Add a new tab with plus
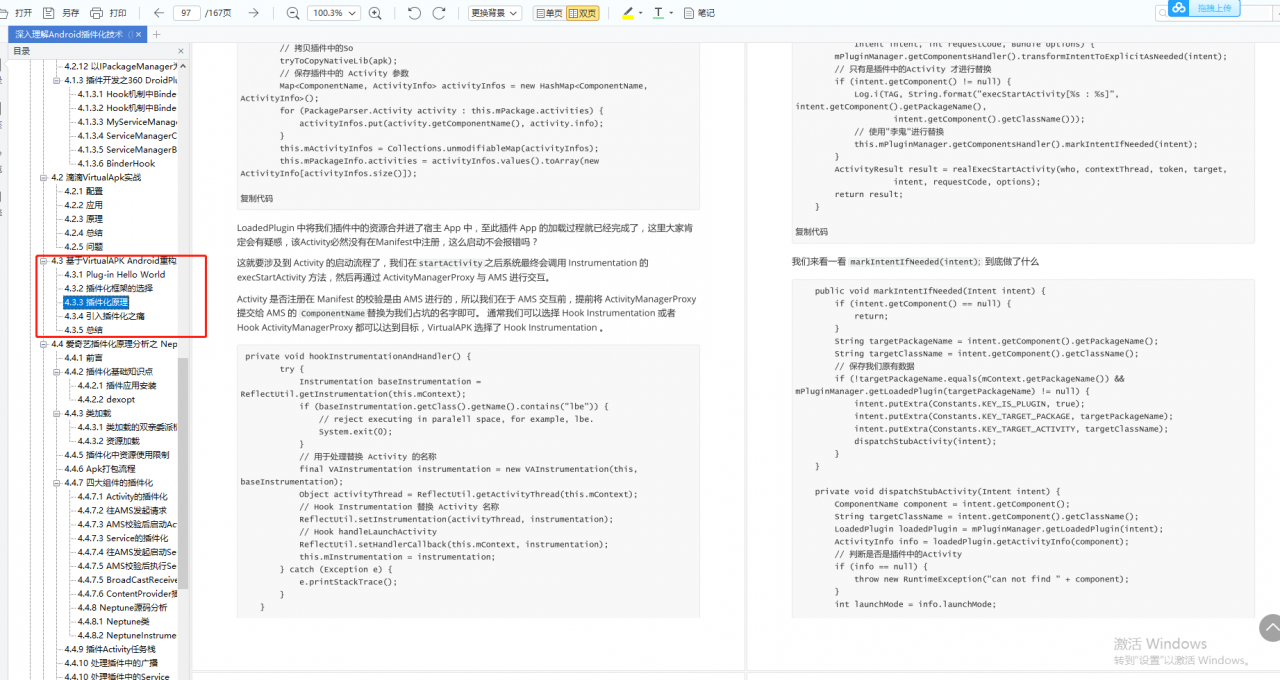1280x680 pixels. pyautogui.click(x=156, y=34)
